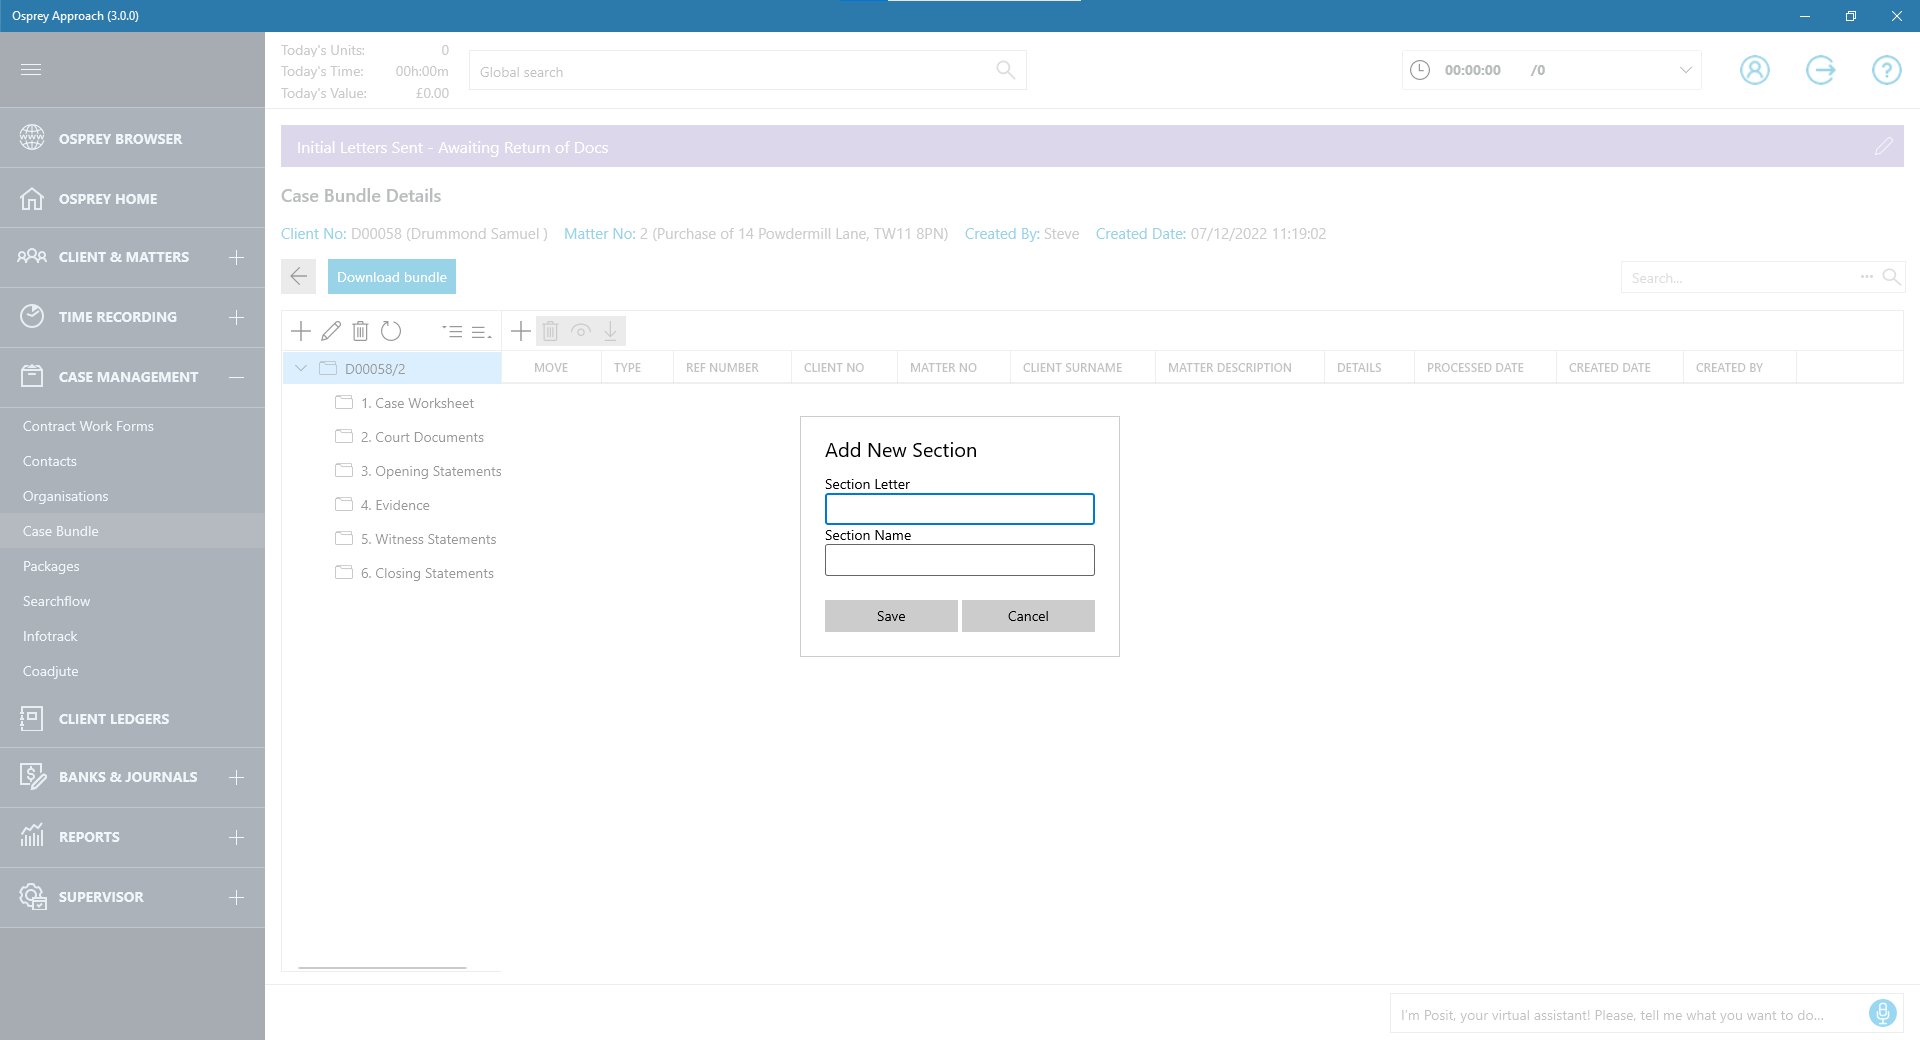Click the microphone icon beside the virtual assistant

(x=1881, y=1013)
